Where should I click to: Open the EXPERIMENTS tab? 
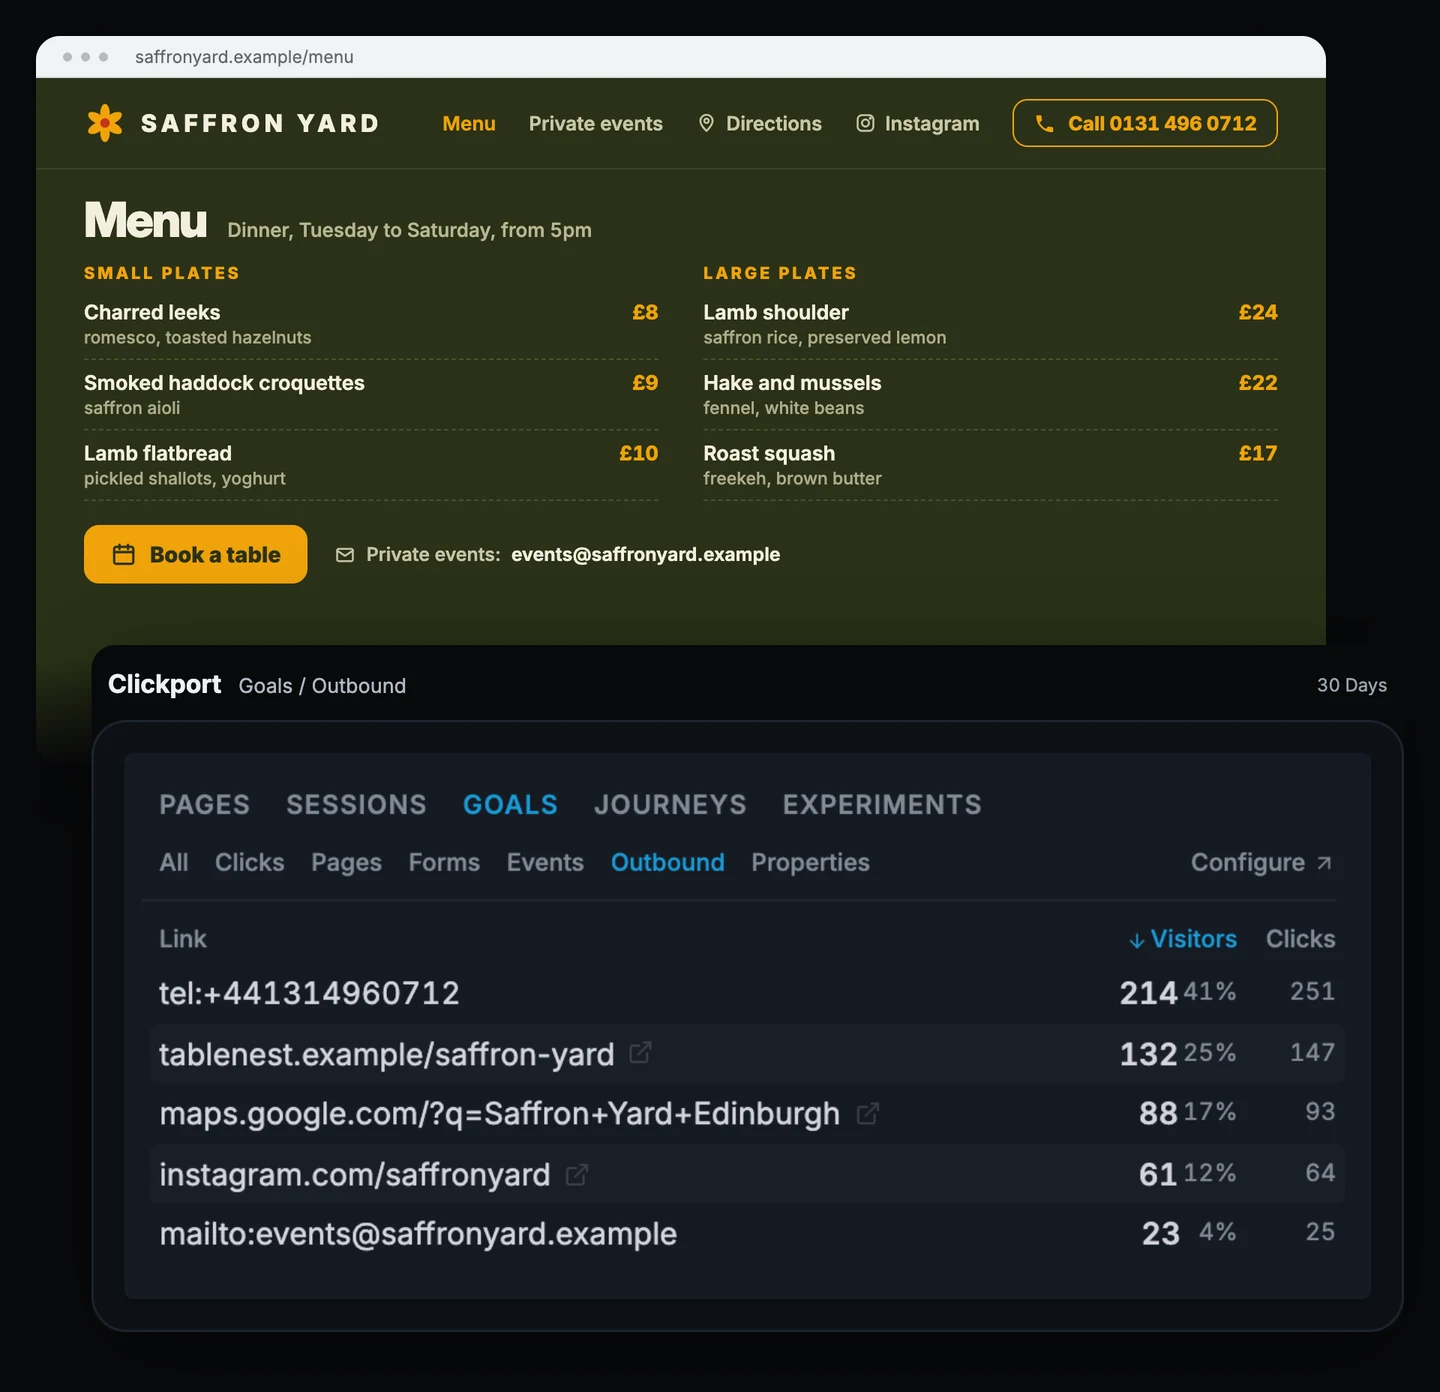tap(882, 804)
